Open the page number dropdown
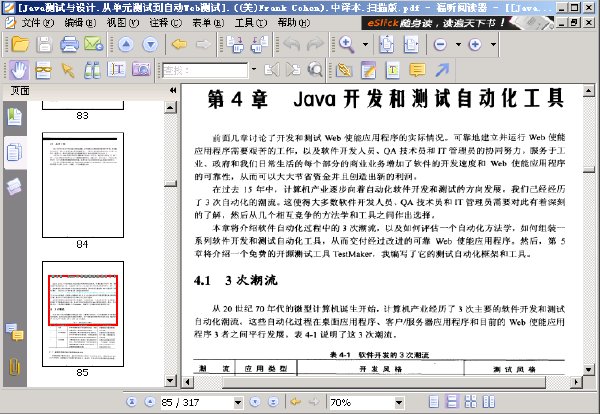 [x=238, y=402]
